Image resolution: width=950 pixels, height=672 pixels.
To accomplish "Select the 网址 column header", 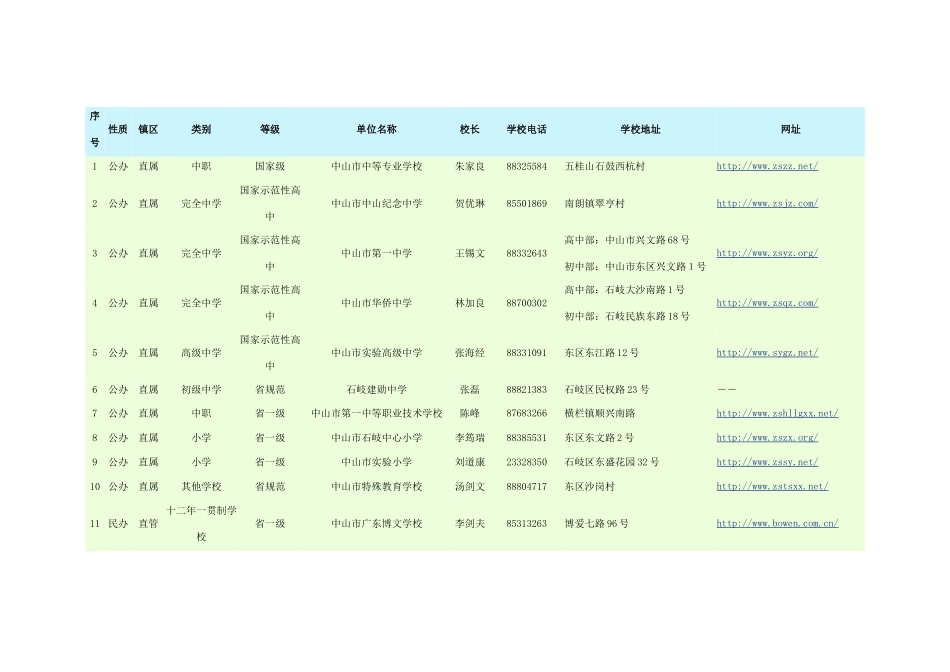I will [x=790, y=129].
